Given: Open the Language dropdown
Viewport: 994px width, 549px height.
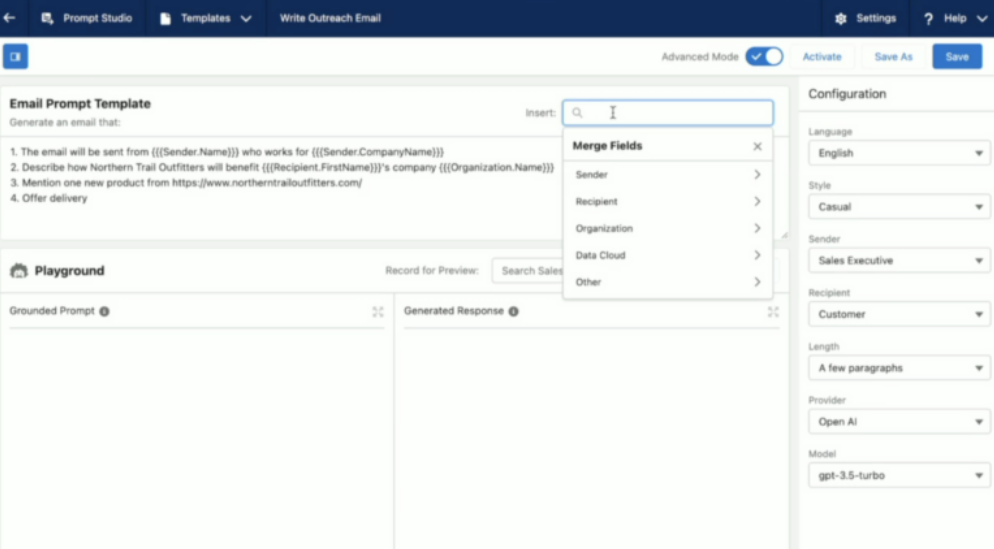Looking at the screenshot, I should coord(898,153).
